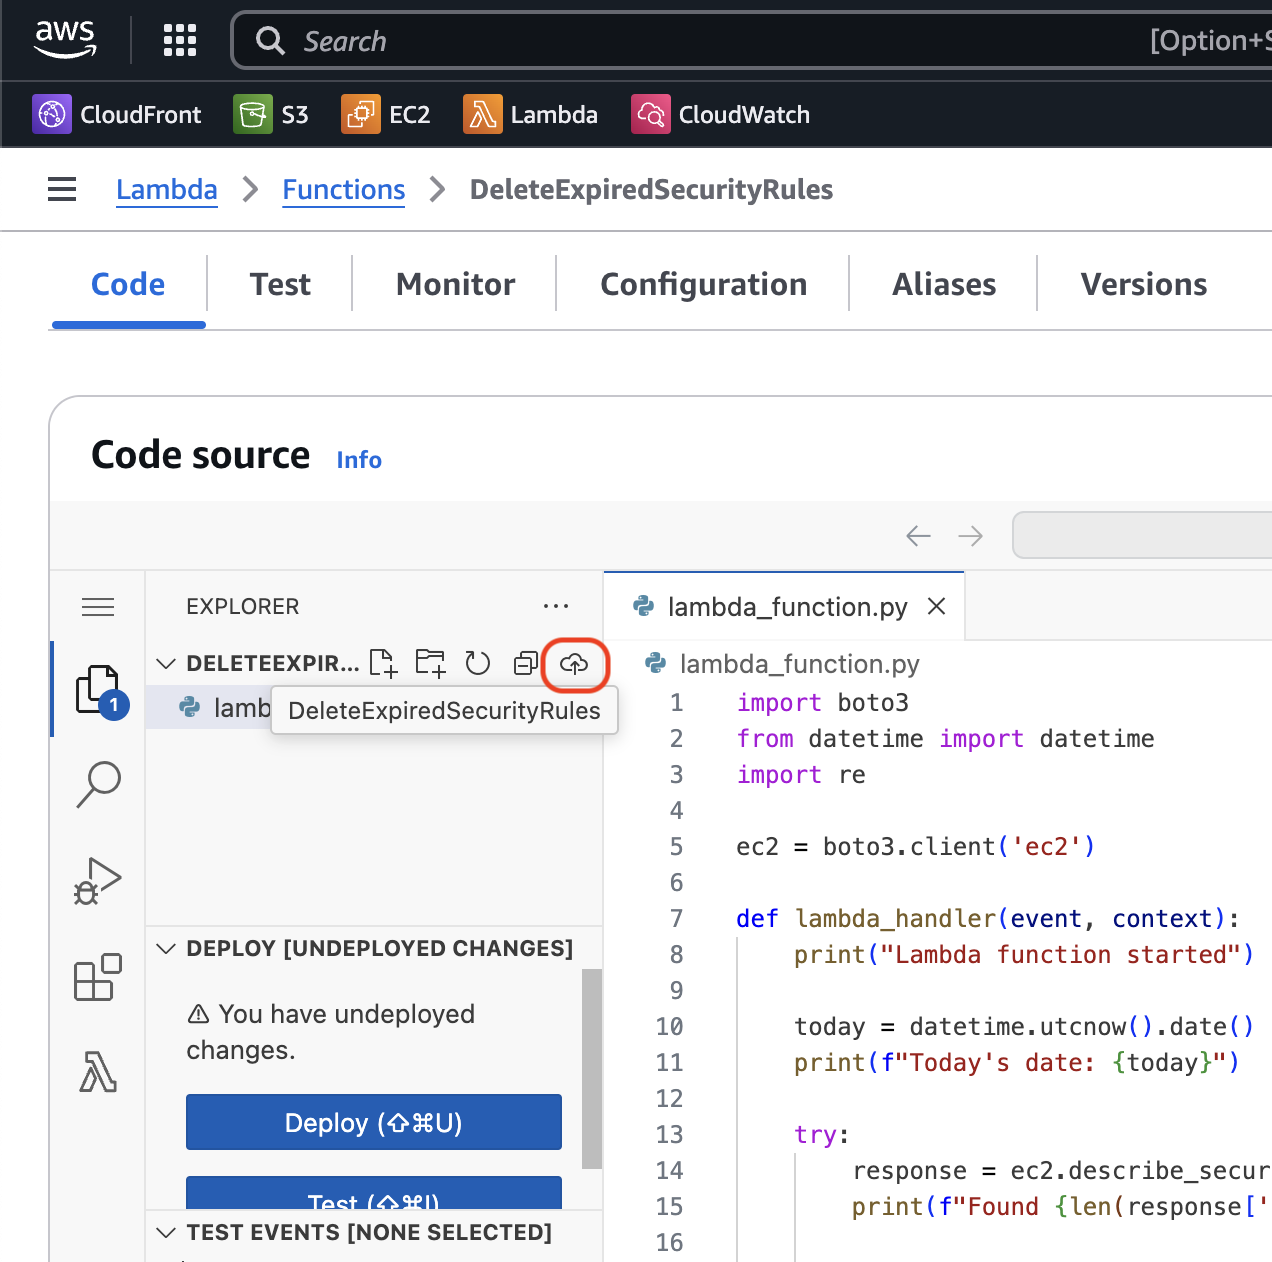
Task: Open Explorer more actions ellipsis
Action: tap(556, 606)
